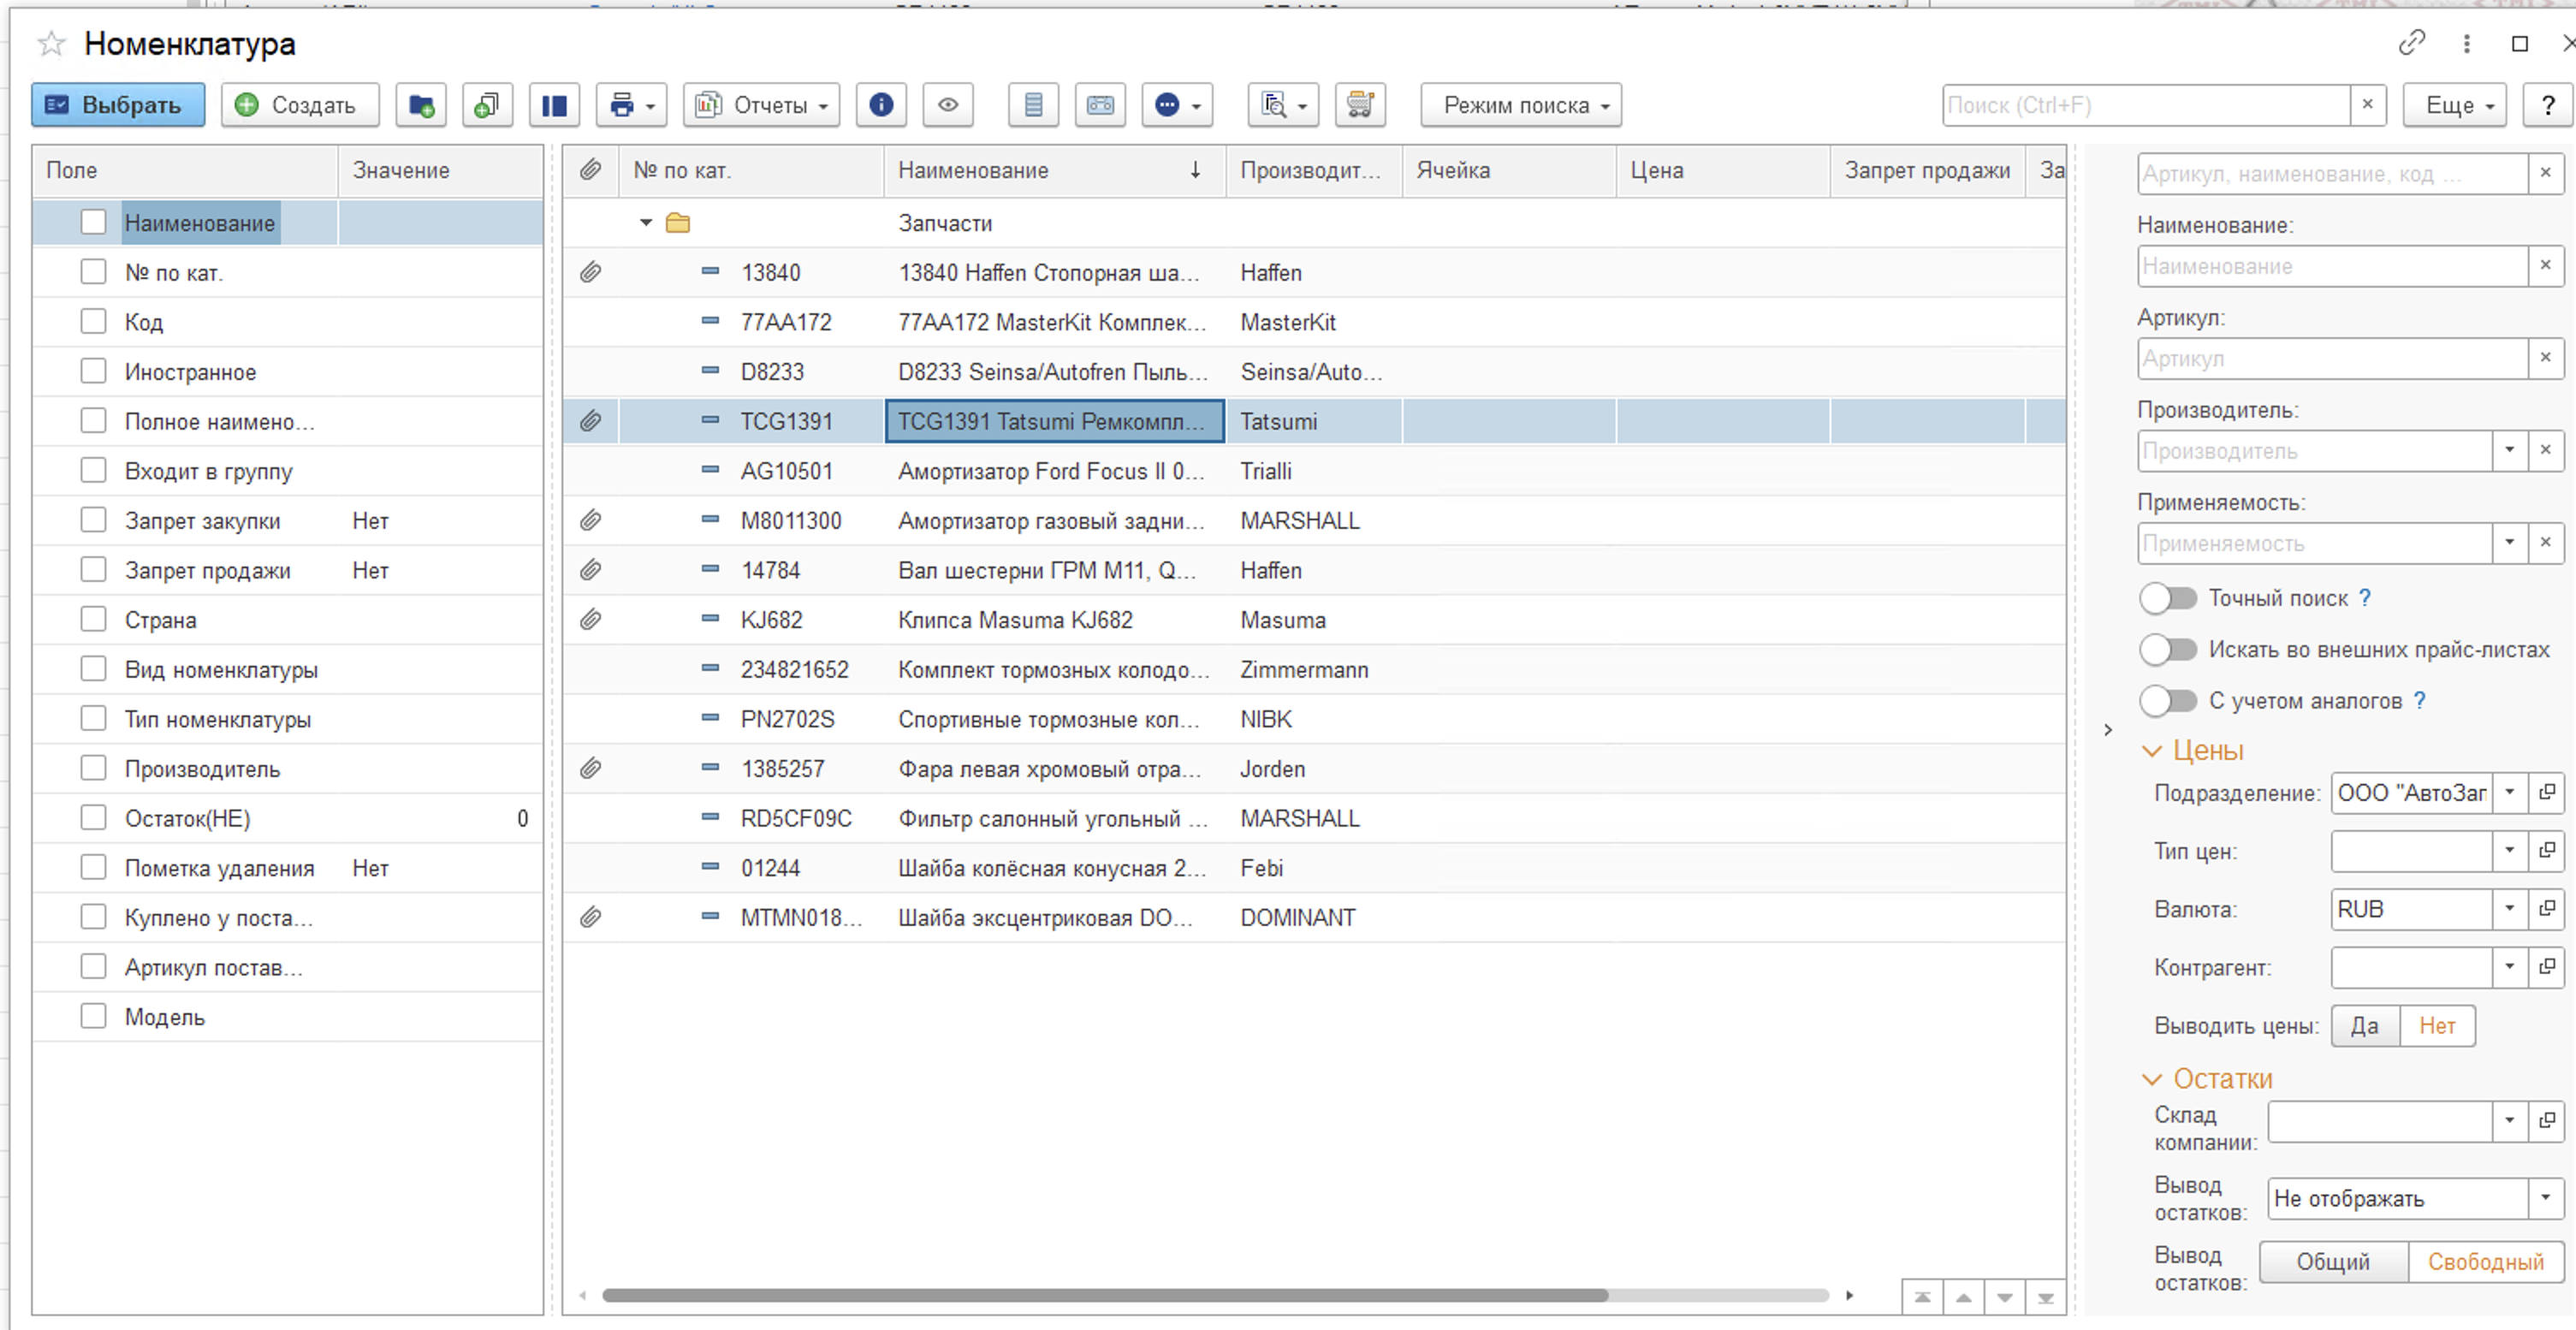This screenshot has width=2576, height=1330.
Task: Check the Наименование field checkbox
Action: (x=93, y=222)
